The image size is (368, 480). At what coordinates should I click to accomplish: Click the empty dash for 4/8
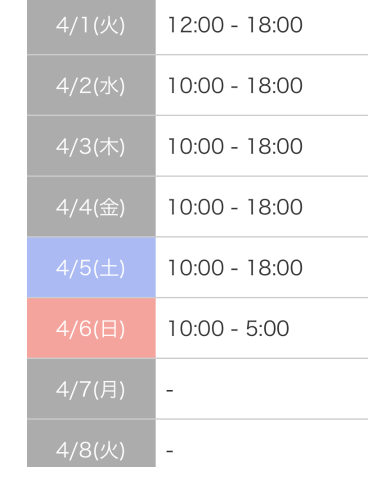(x=170, y=451)
